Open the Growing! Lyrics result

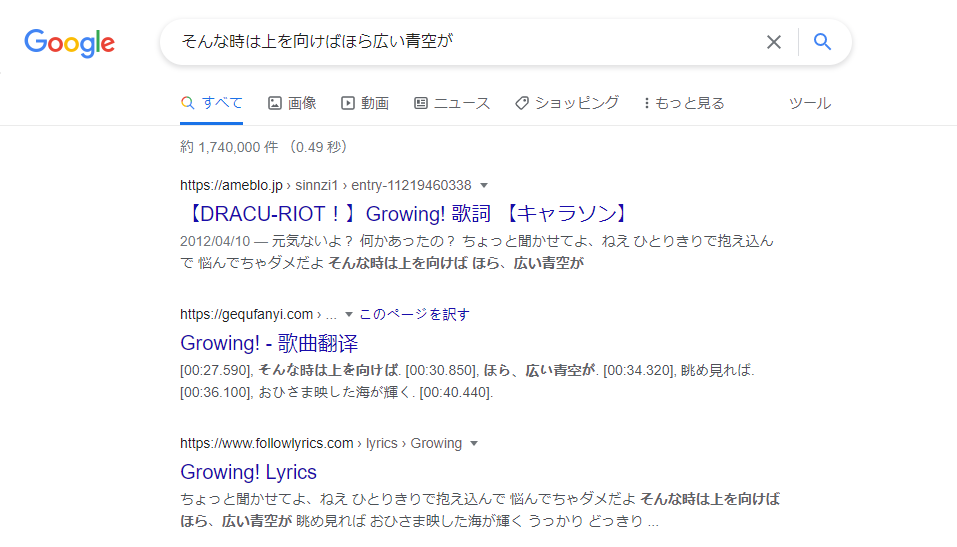248,472
